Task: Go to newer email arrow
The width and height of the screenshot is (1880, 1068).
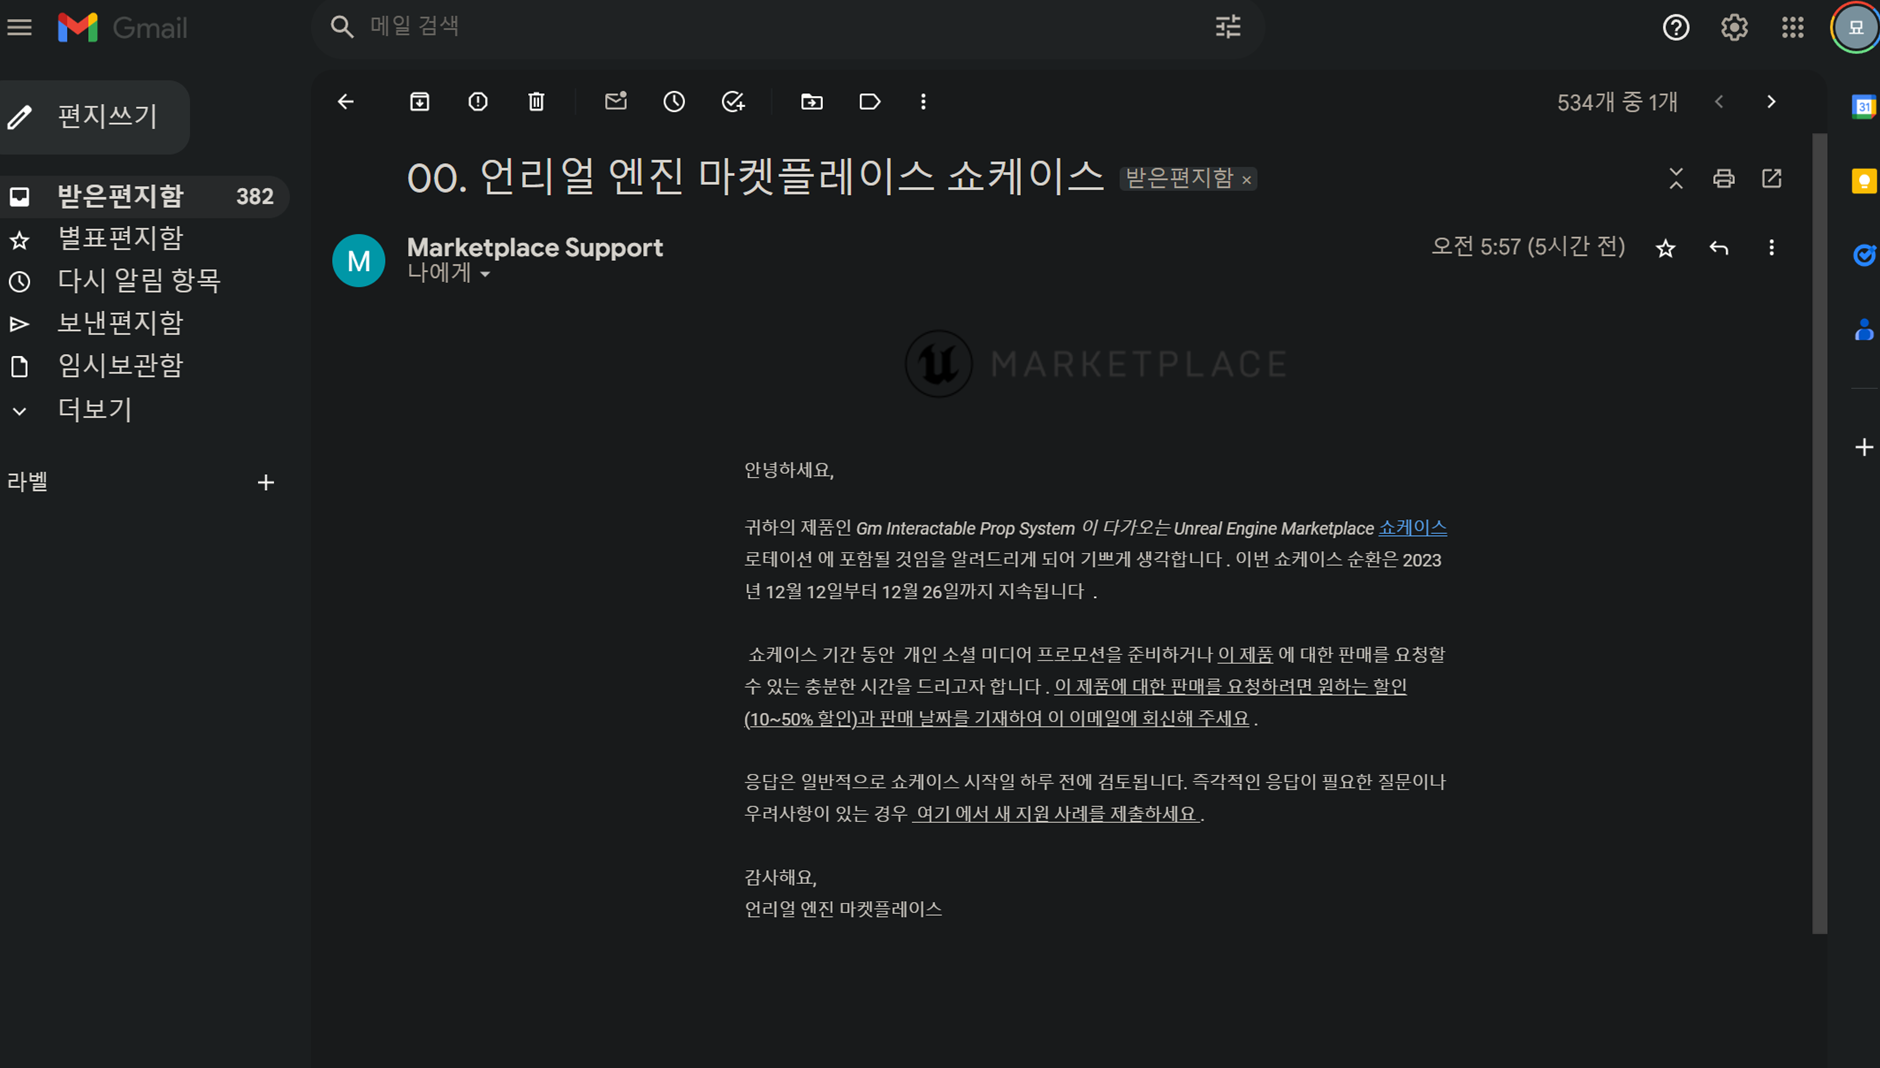Action: (1719, 101)
